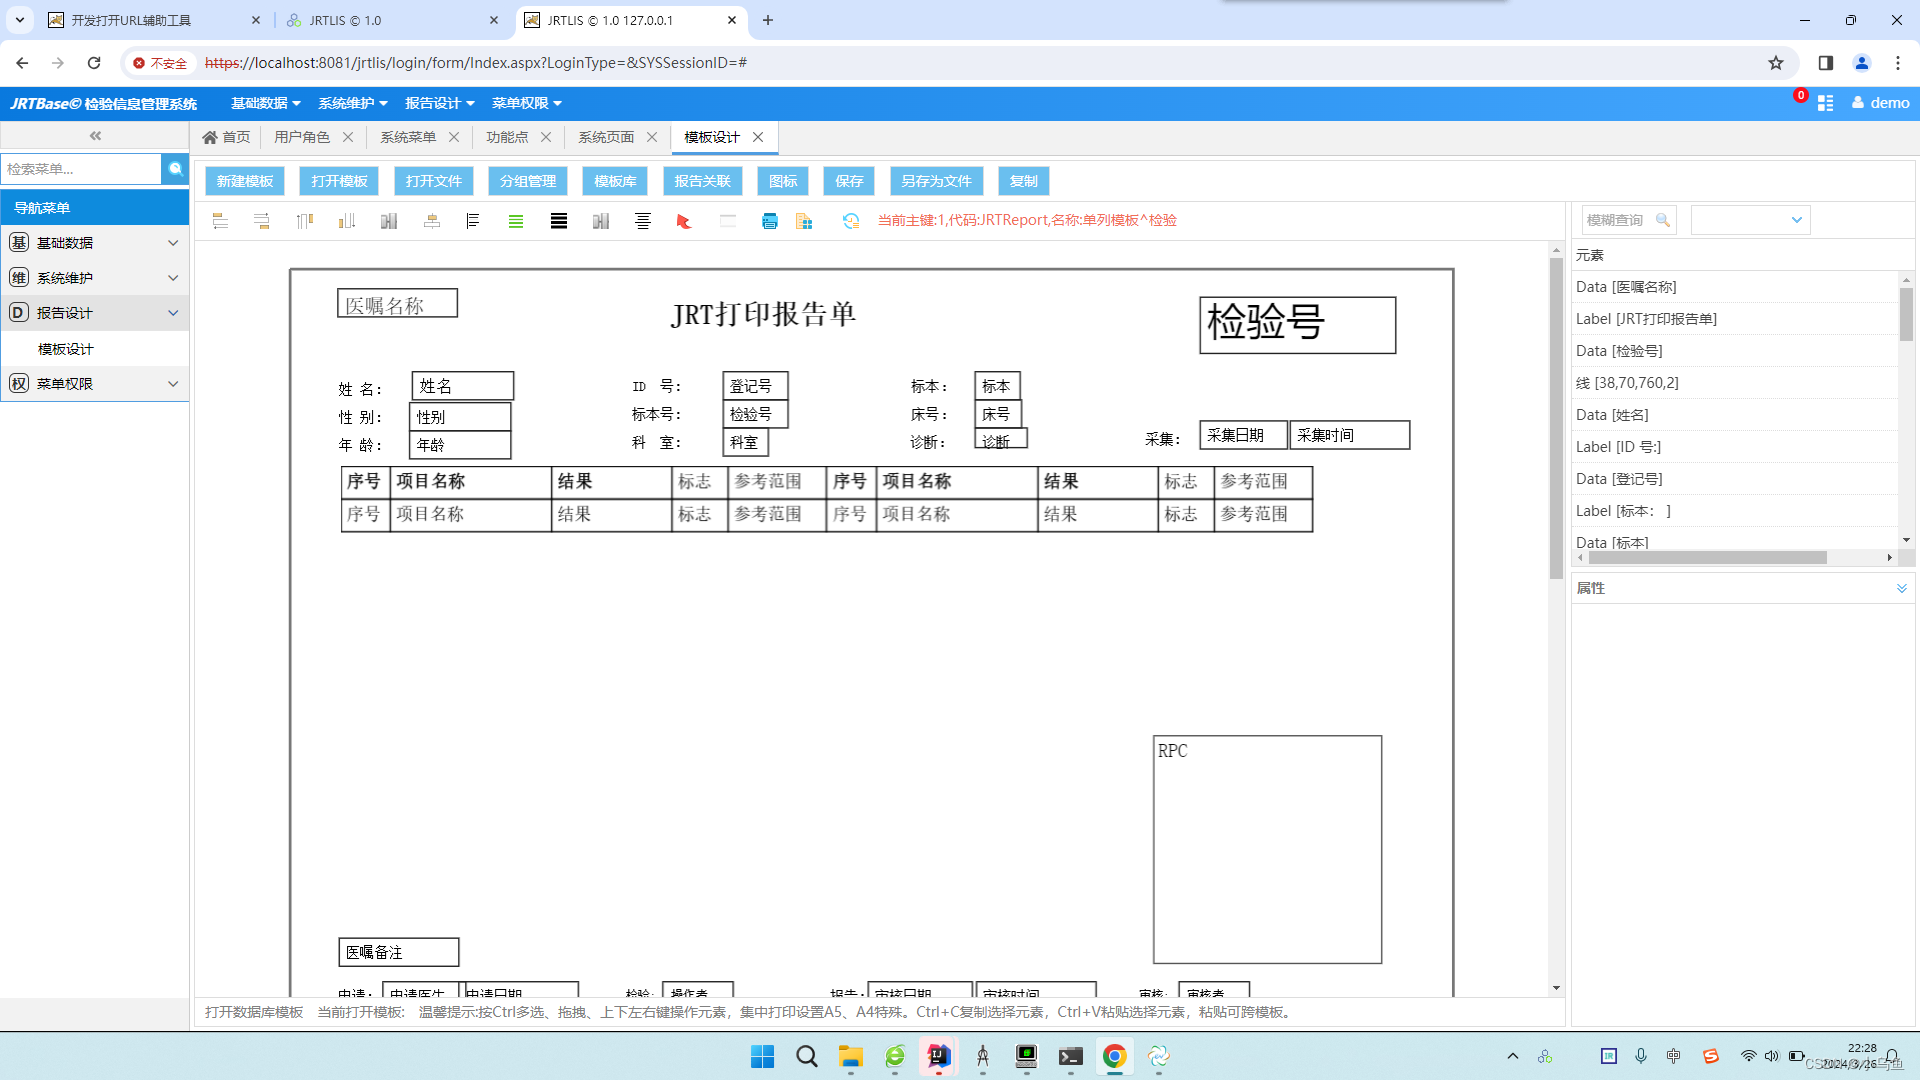This screenshot has width=1920, height=1080.
Task: Switch to 系统菜单 tab
Action: click(x=408, y=137)
